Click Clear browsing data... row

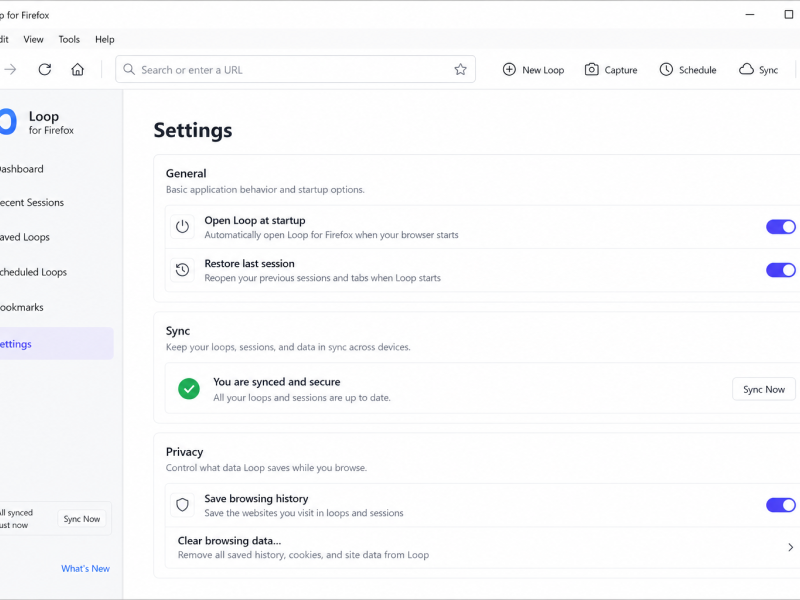(483, 547)
